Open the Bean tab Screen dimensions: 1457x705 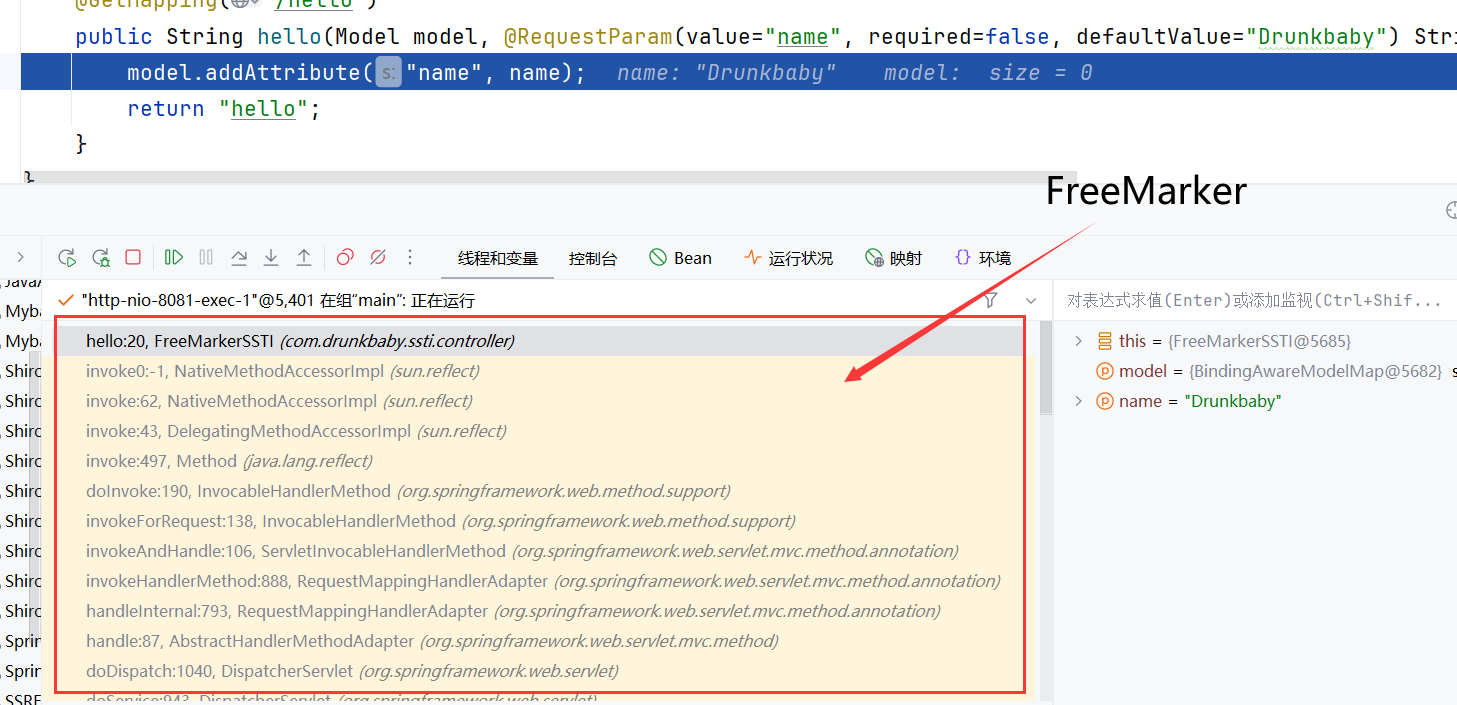(680, 259)
